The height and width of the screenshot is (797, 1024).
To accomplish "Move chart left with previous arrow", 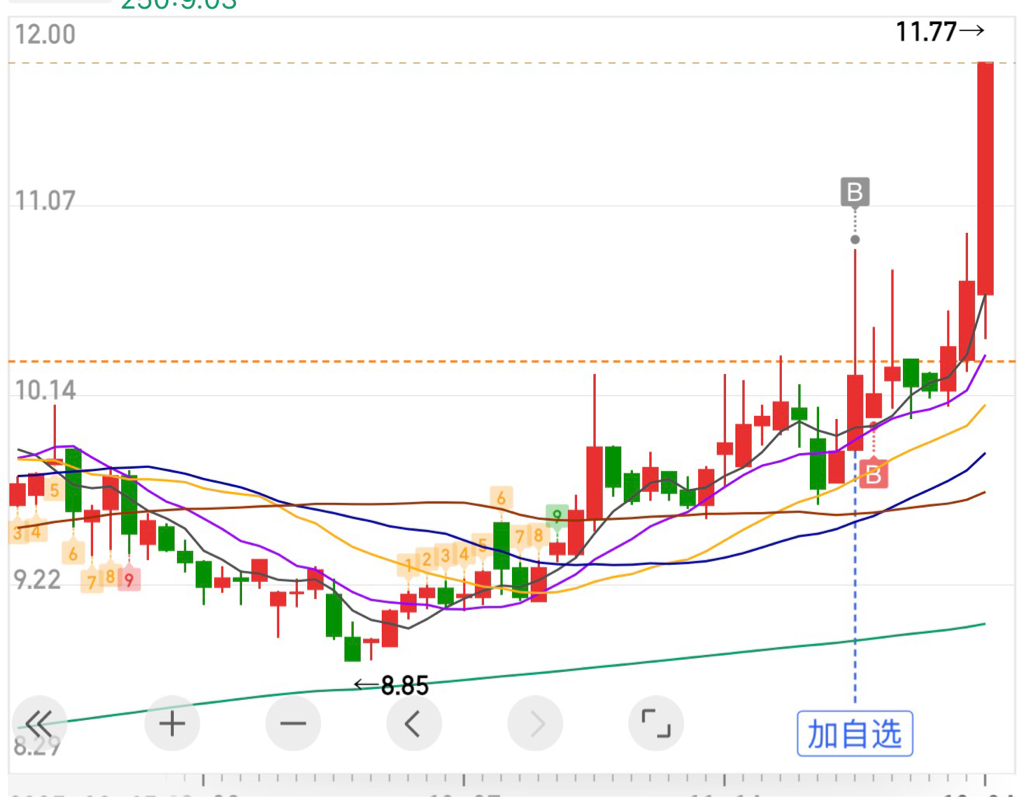I will (x=414, y=723).
